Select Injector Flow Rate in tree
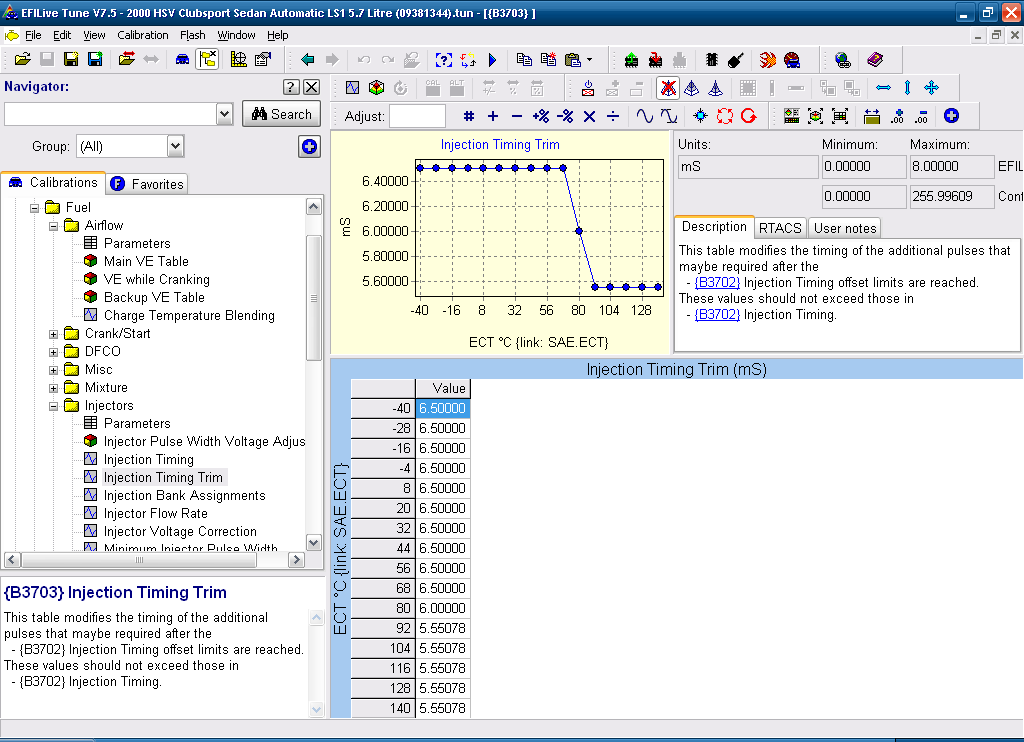This screenshot has width=1024, height=742. click(155, 513)
